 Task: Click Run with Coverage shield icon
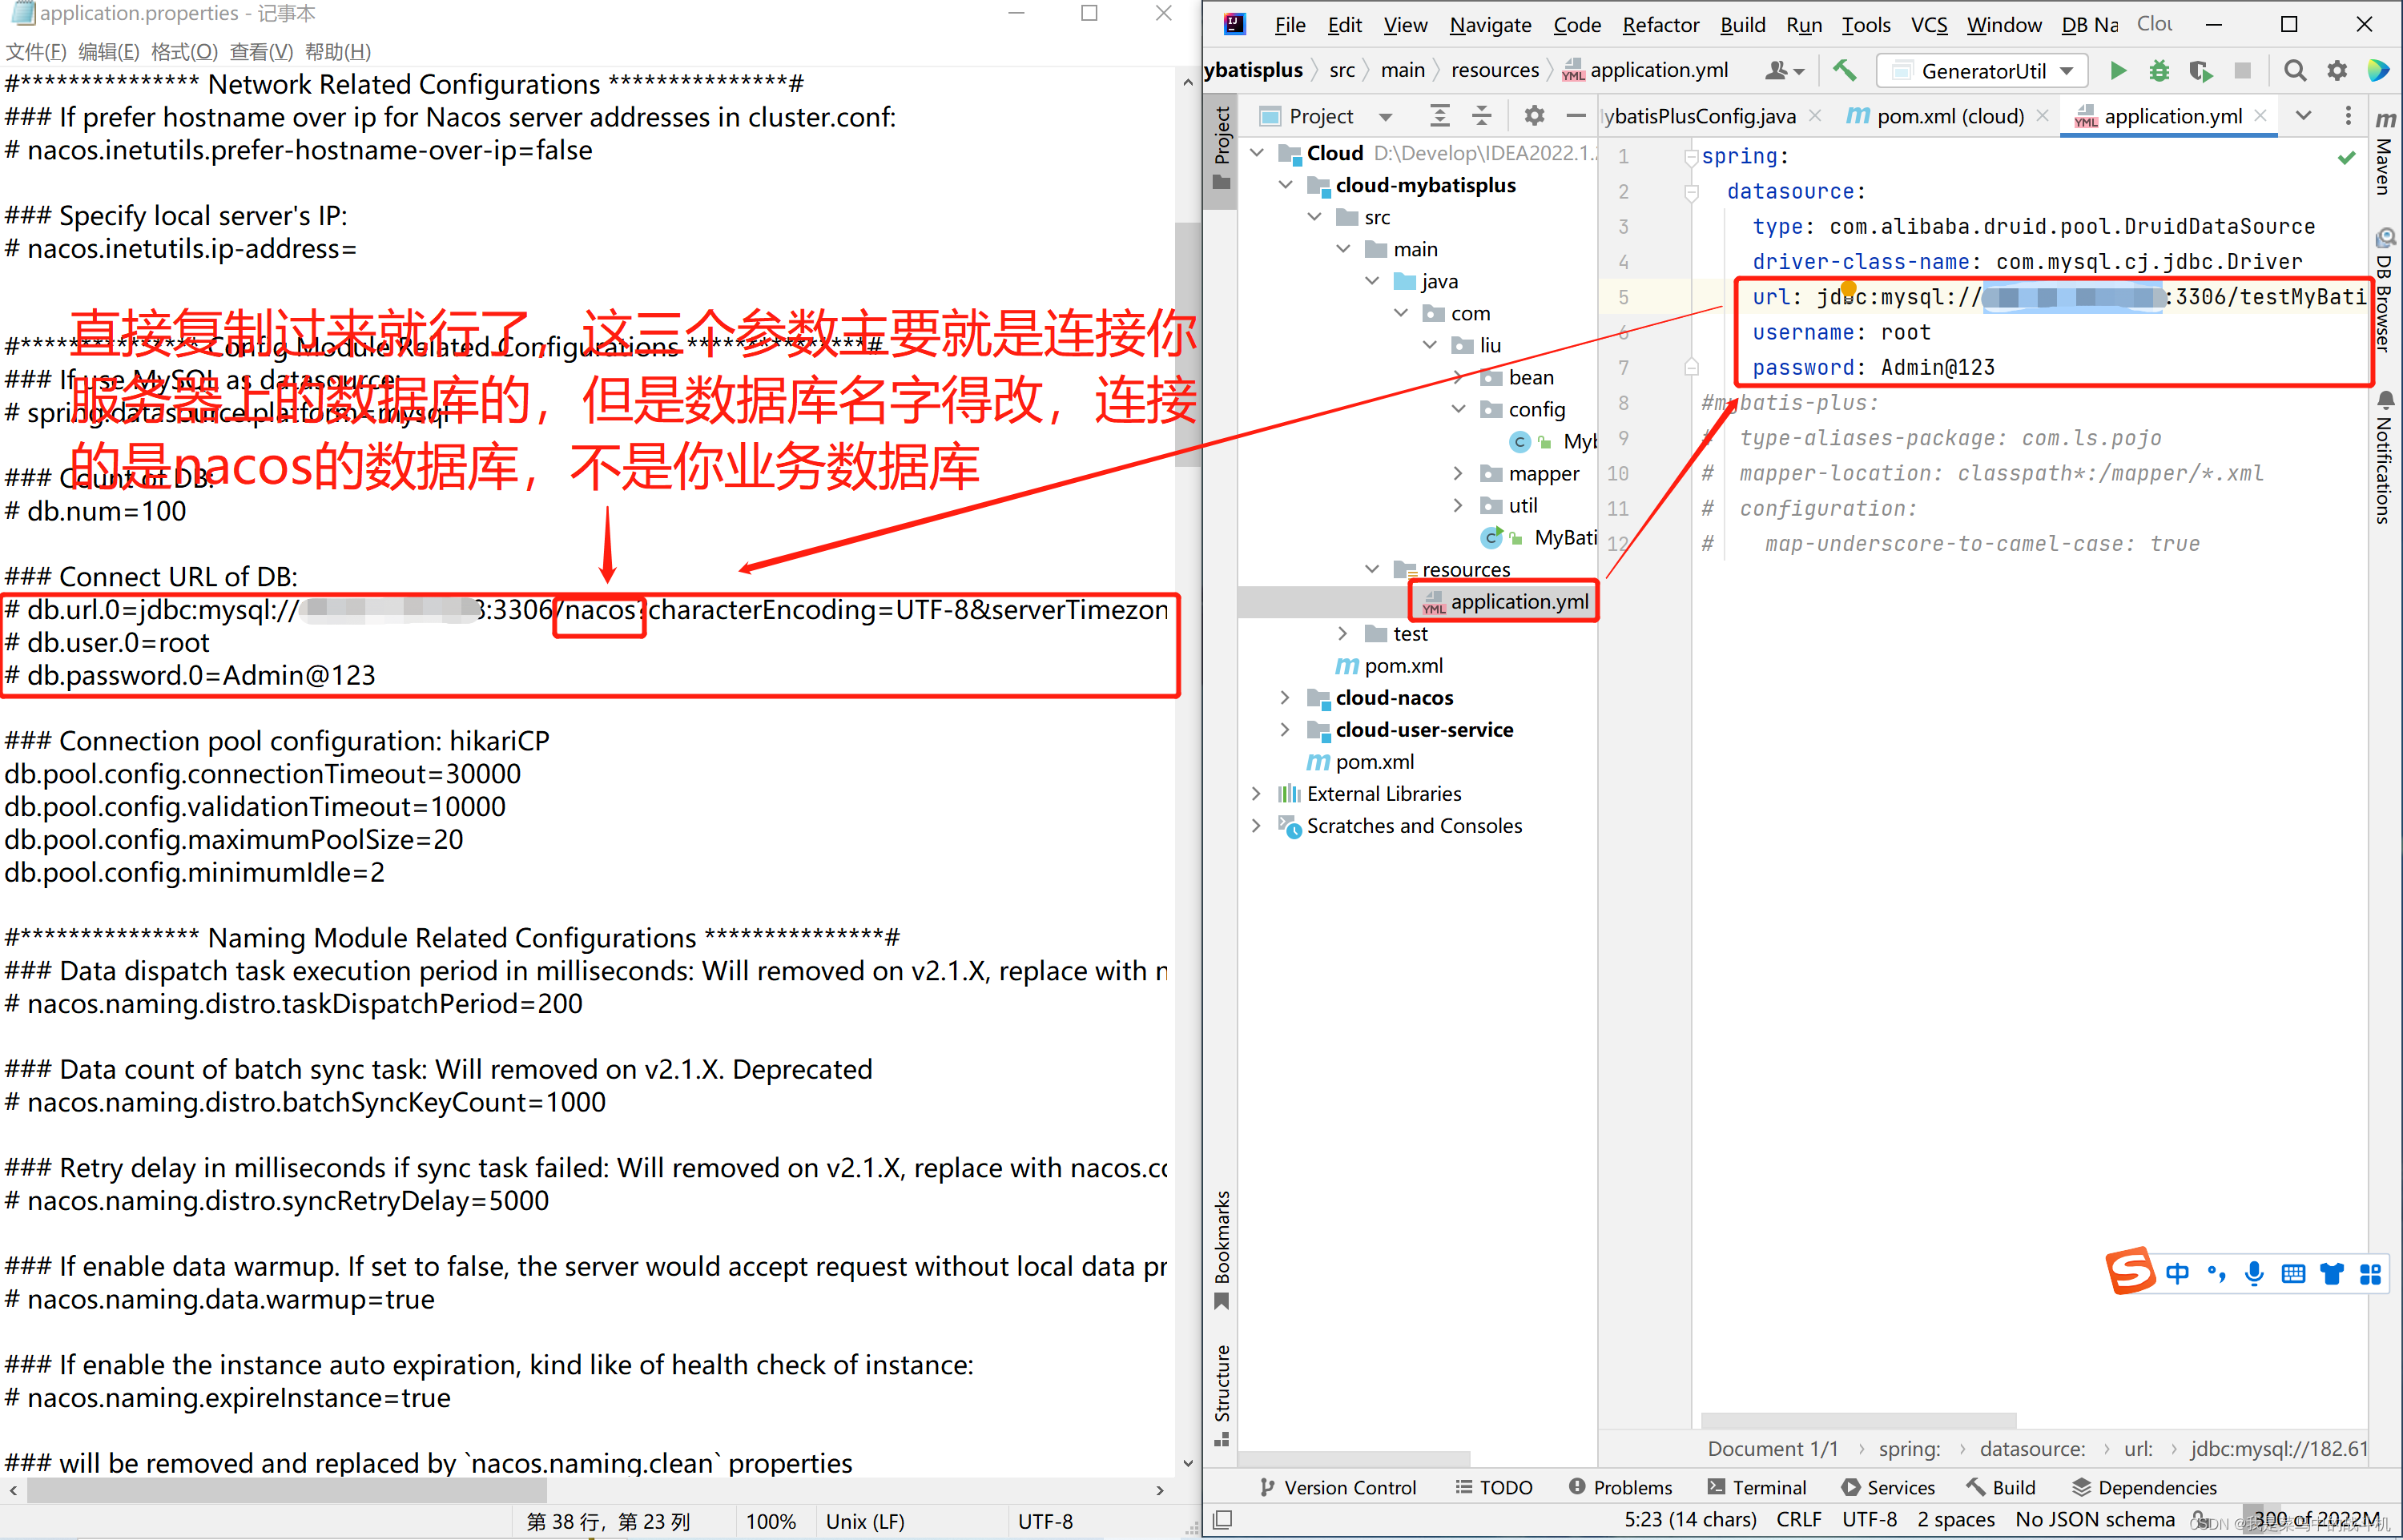click(x=2200, y=71)
